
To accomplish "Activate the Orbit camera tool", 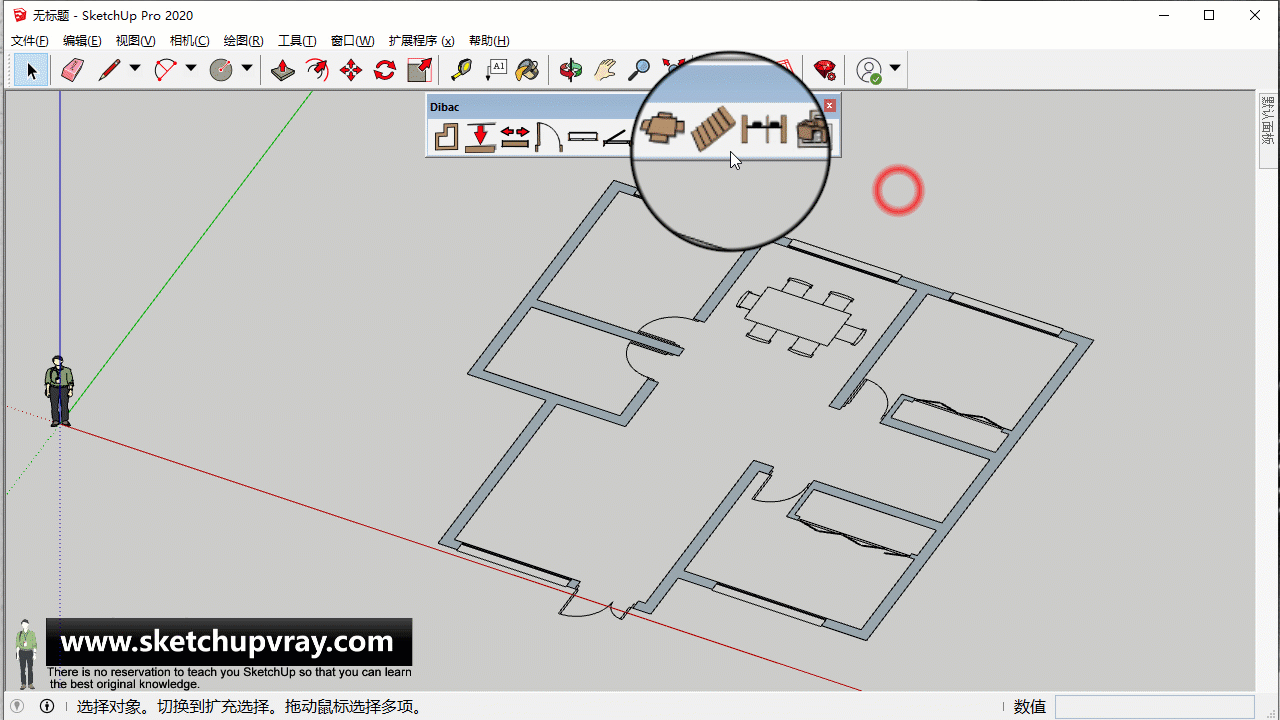I will tap(571, 70).
